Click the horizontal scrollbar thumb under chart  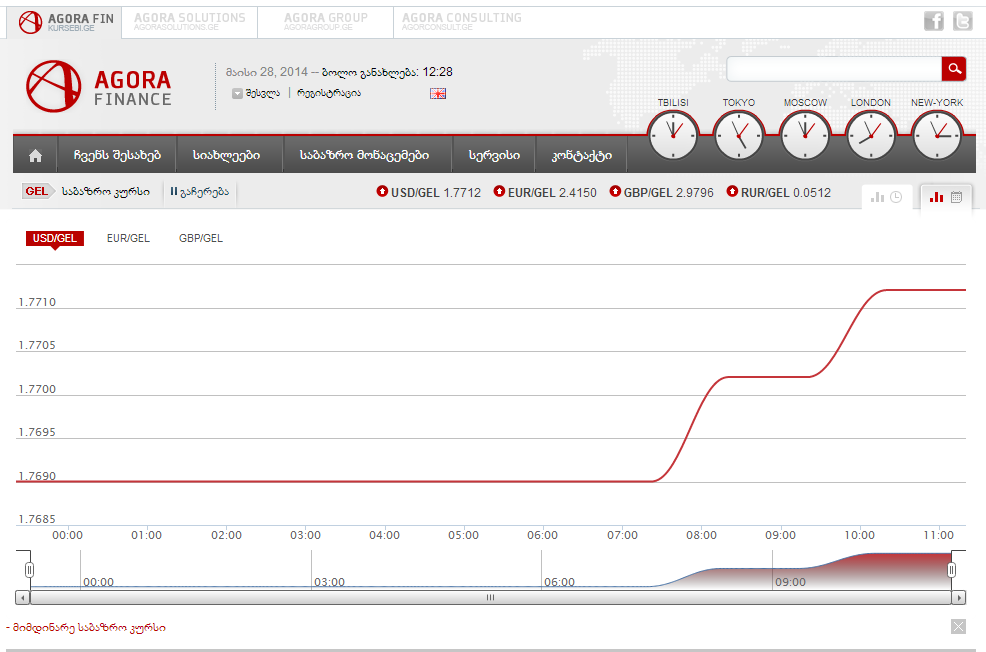point(490,598)
